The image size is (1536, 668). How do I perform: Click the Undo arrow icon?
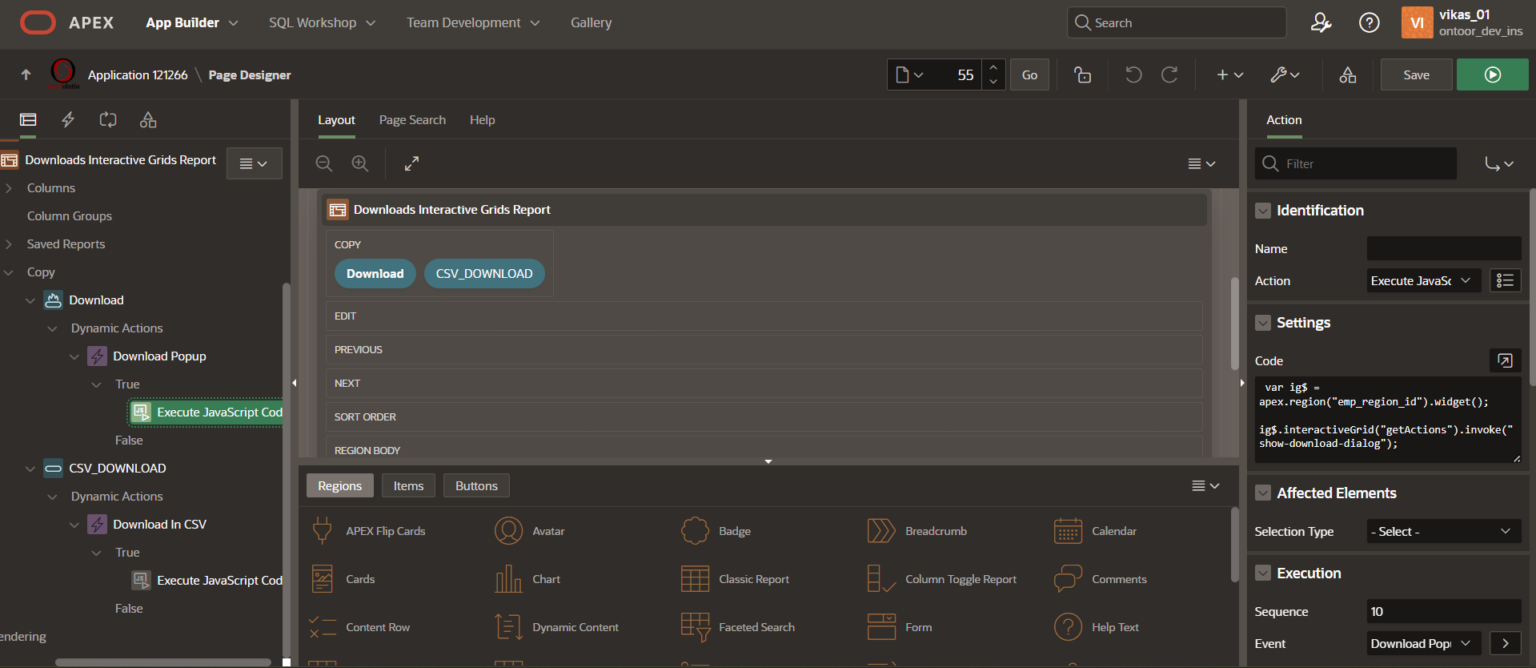click(1133, 75)
